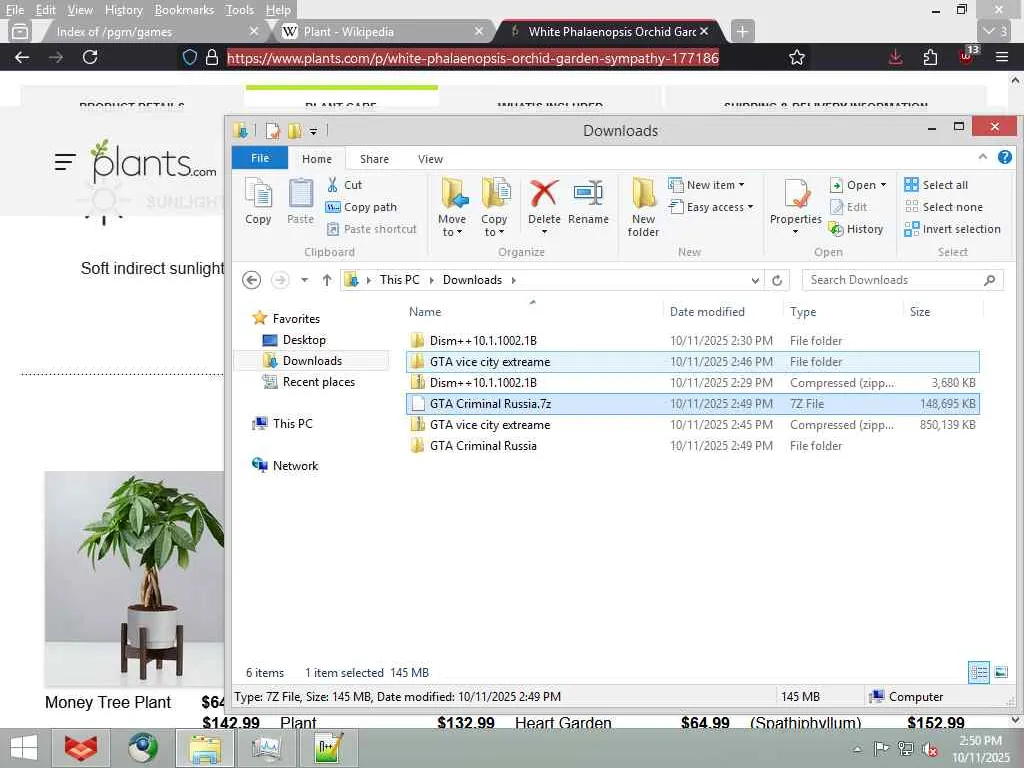The height and width of the screenshot is (768, 1024).
Task: Click Select all in the ribbon
Action: (x=936, y=185)
